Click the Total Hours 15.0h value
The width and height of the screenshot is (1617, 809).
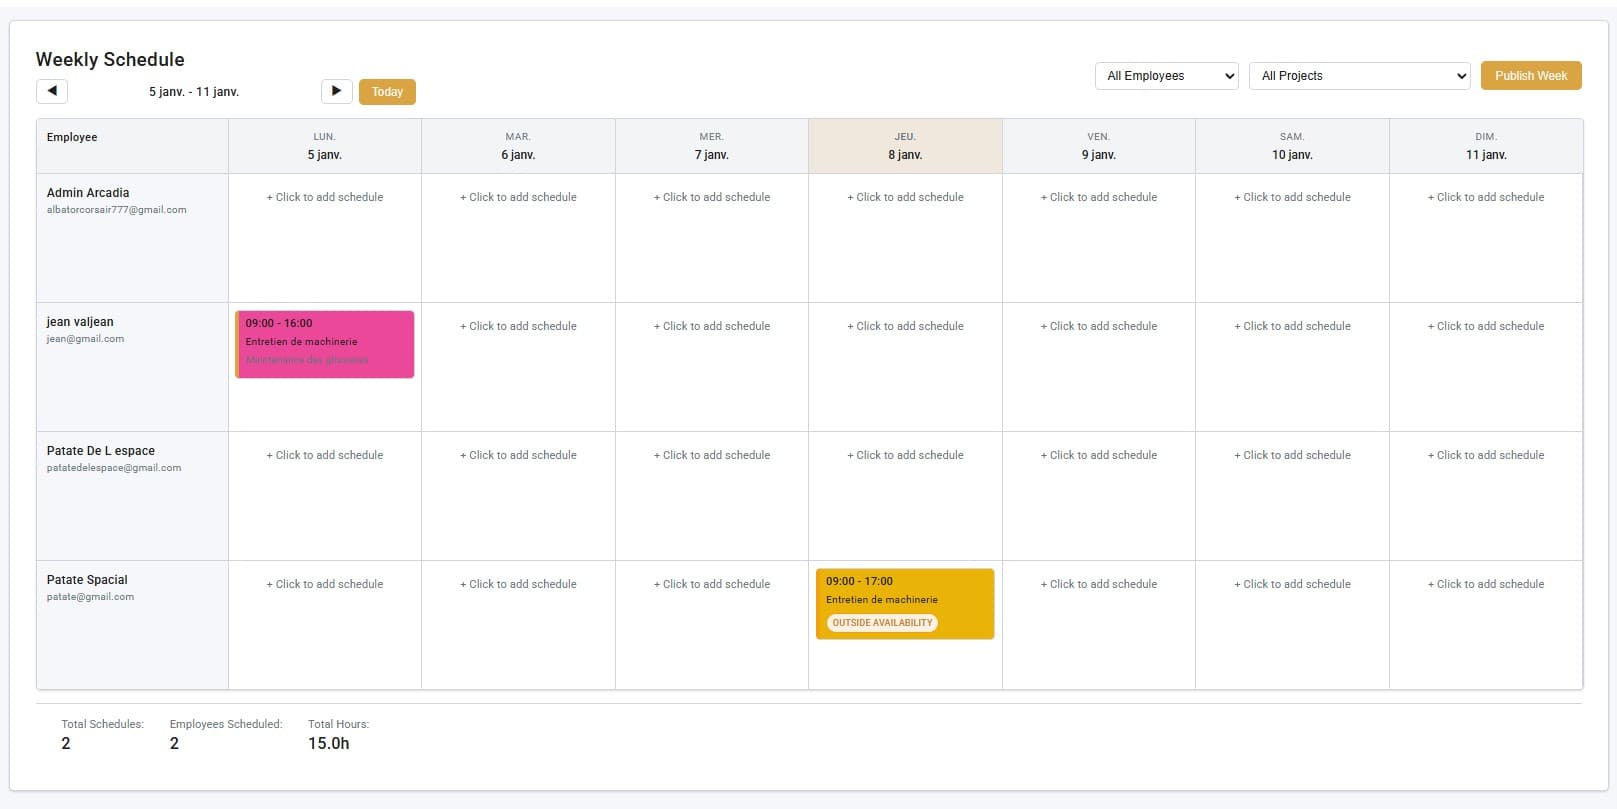329,743
